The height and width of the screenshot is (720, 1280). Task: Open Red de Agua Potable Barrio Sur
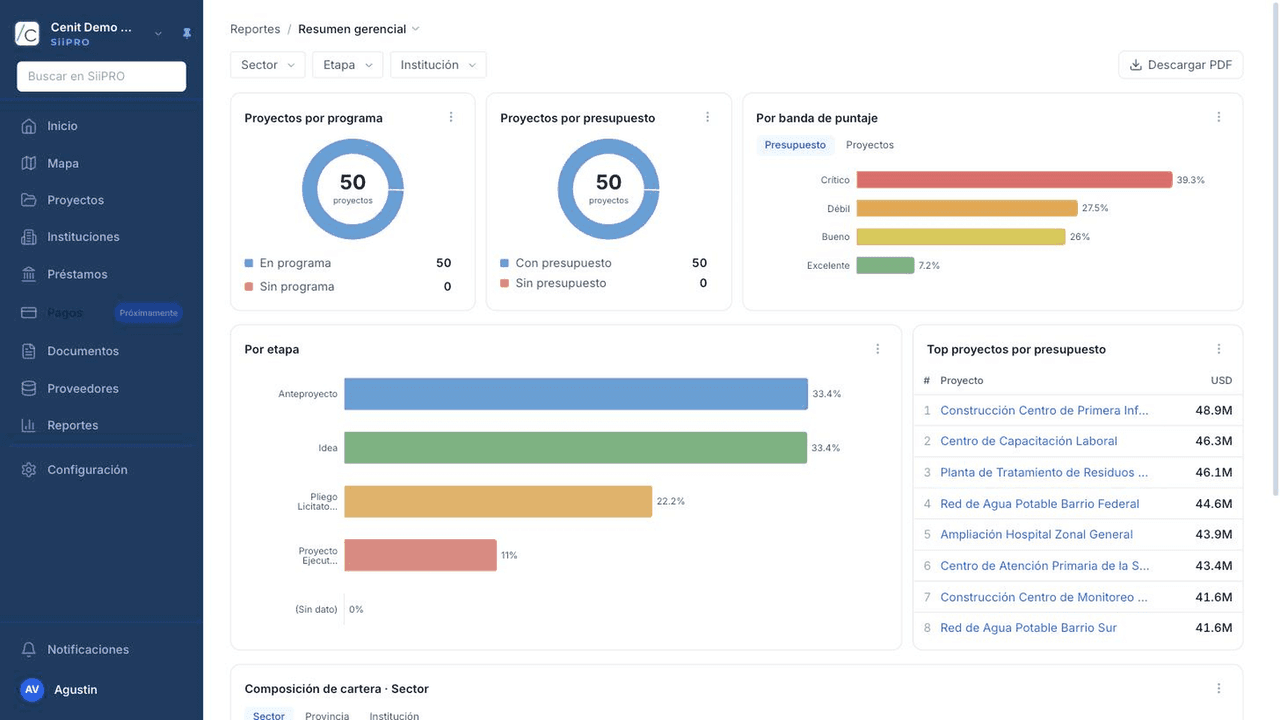point(1028,628)
